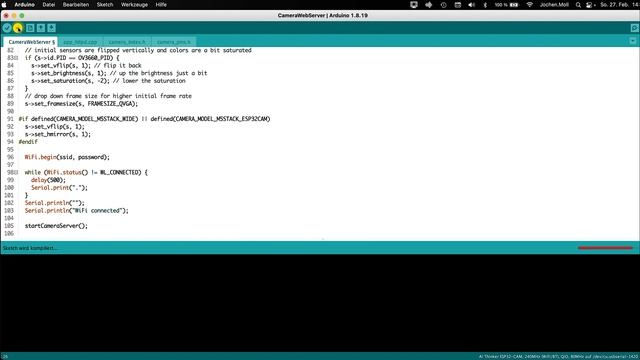Click the #endif directive on line 94

click(x=28, y=142)
